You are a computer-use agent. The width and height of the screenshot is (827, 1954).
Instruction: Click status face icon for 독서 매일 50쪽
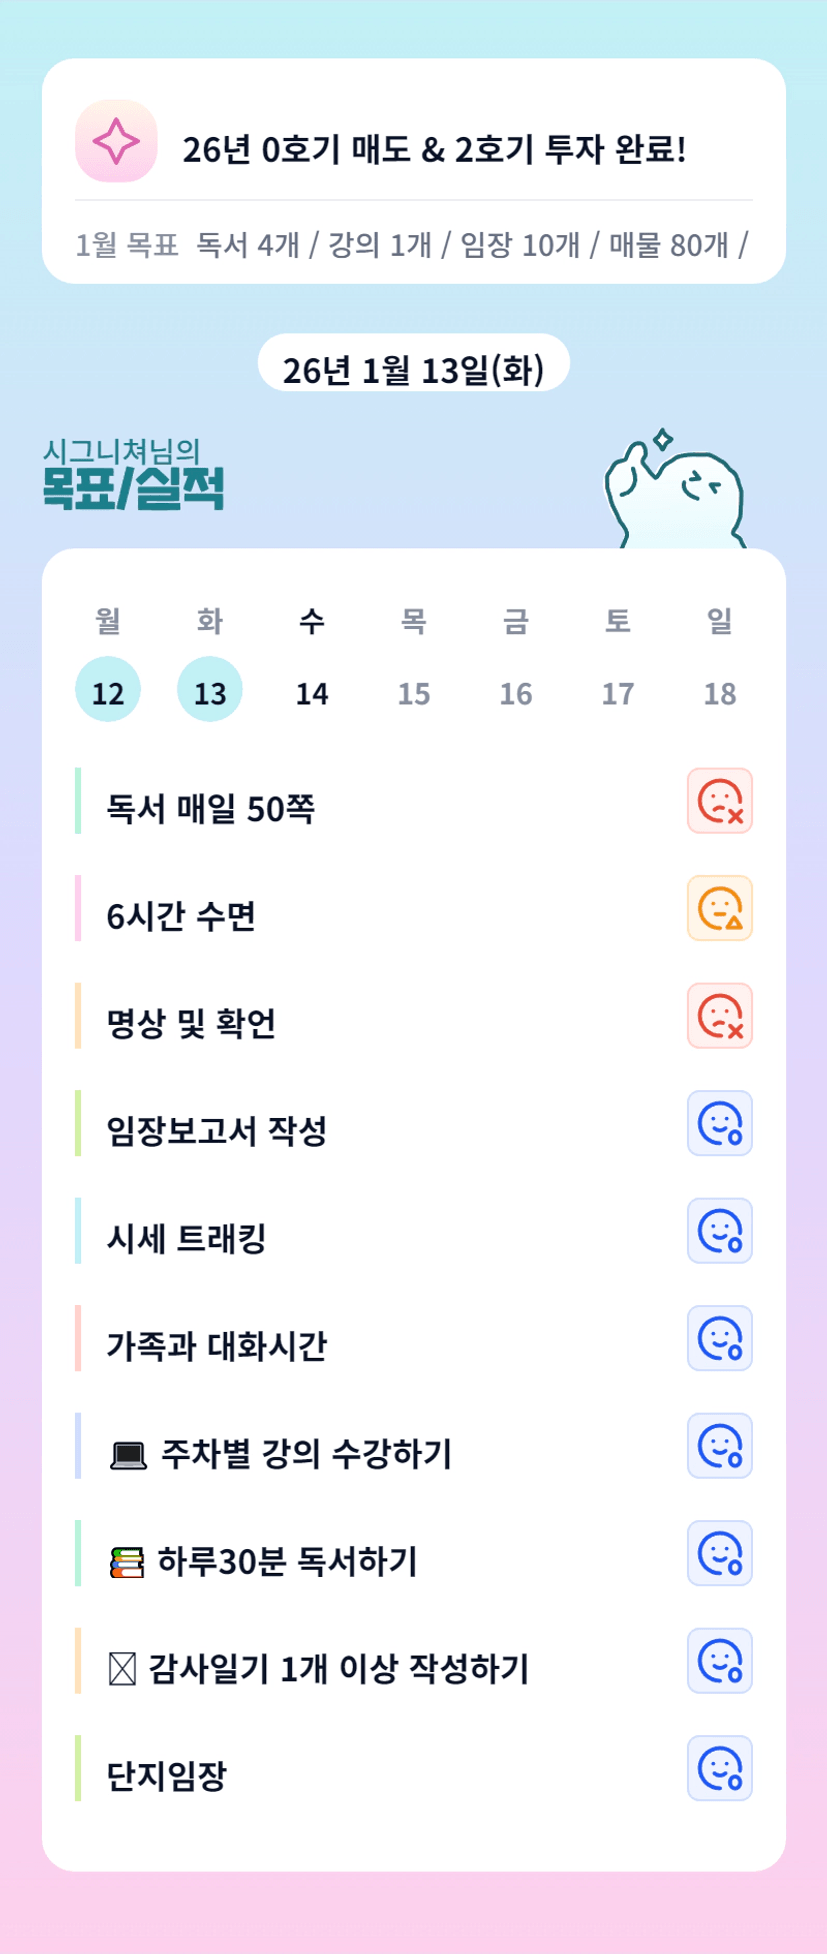(719, 801)
